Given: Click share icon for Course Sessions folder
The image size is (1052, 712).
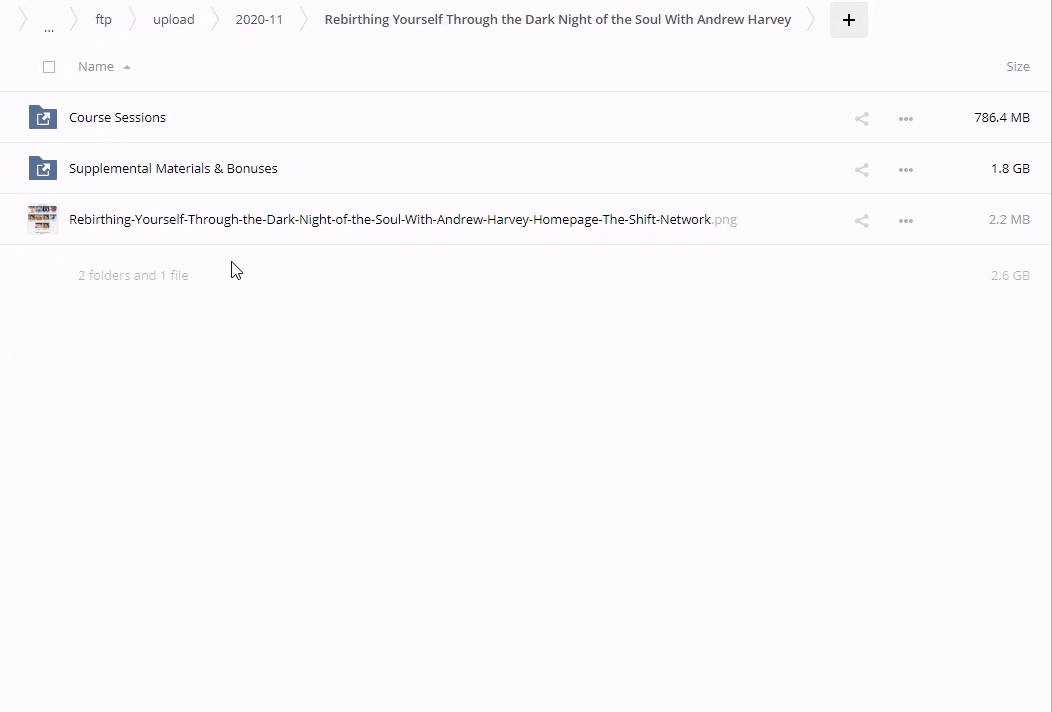Looking at the screenshot, I should coord(861,118).
